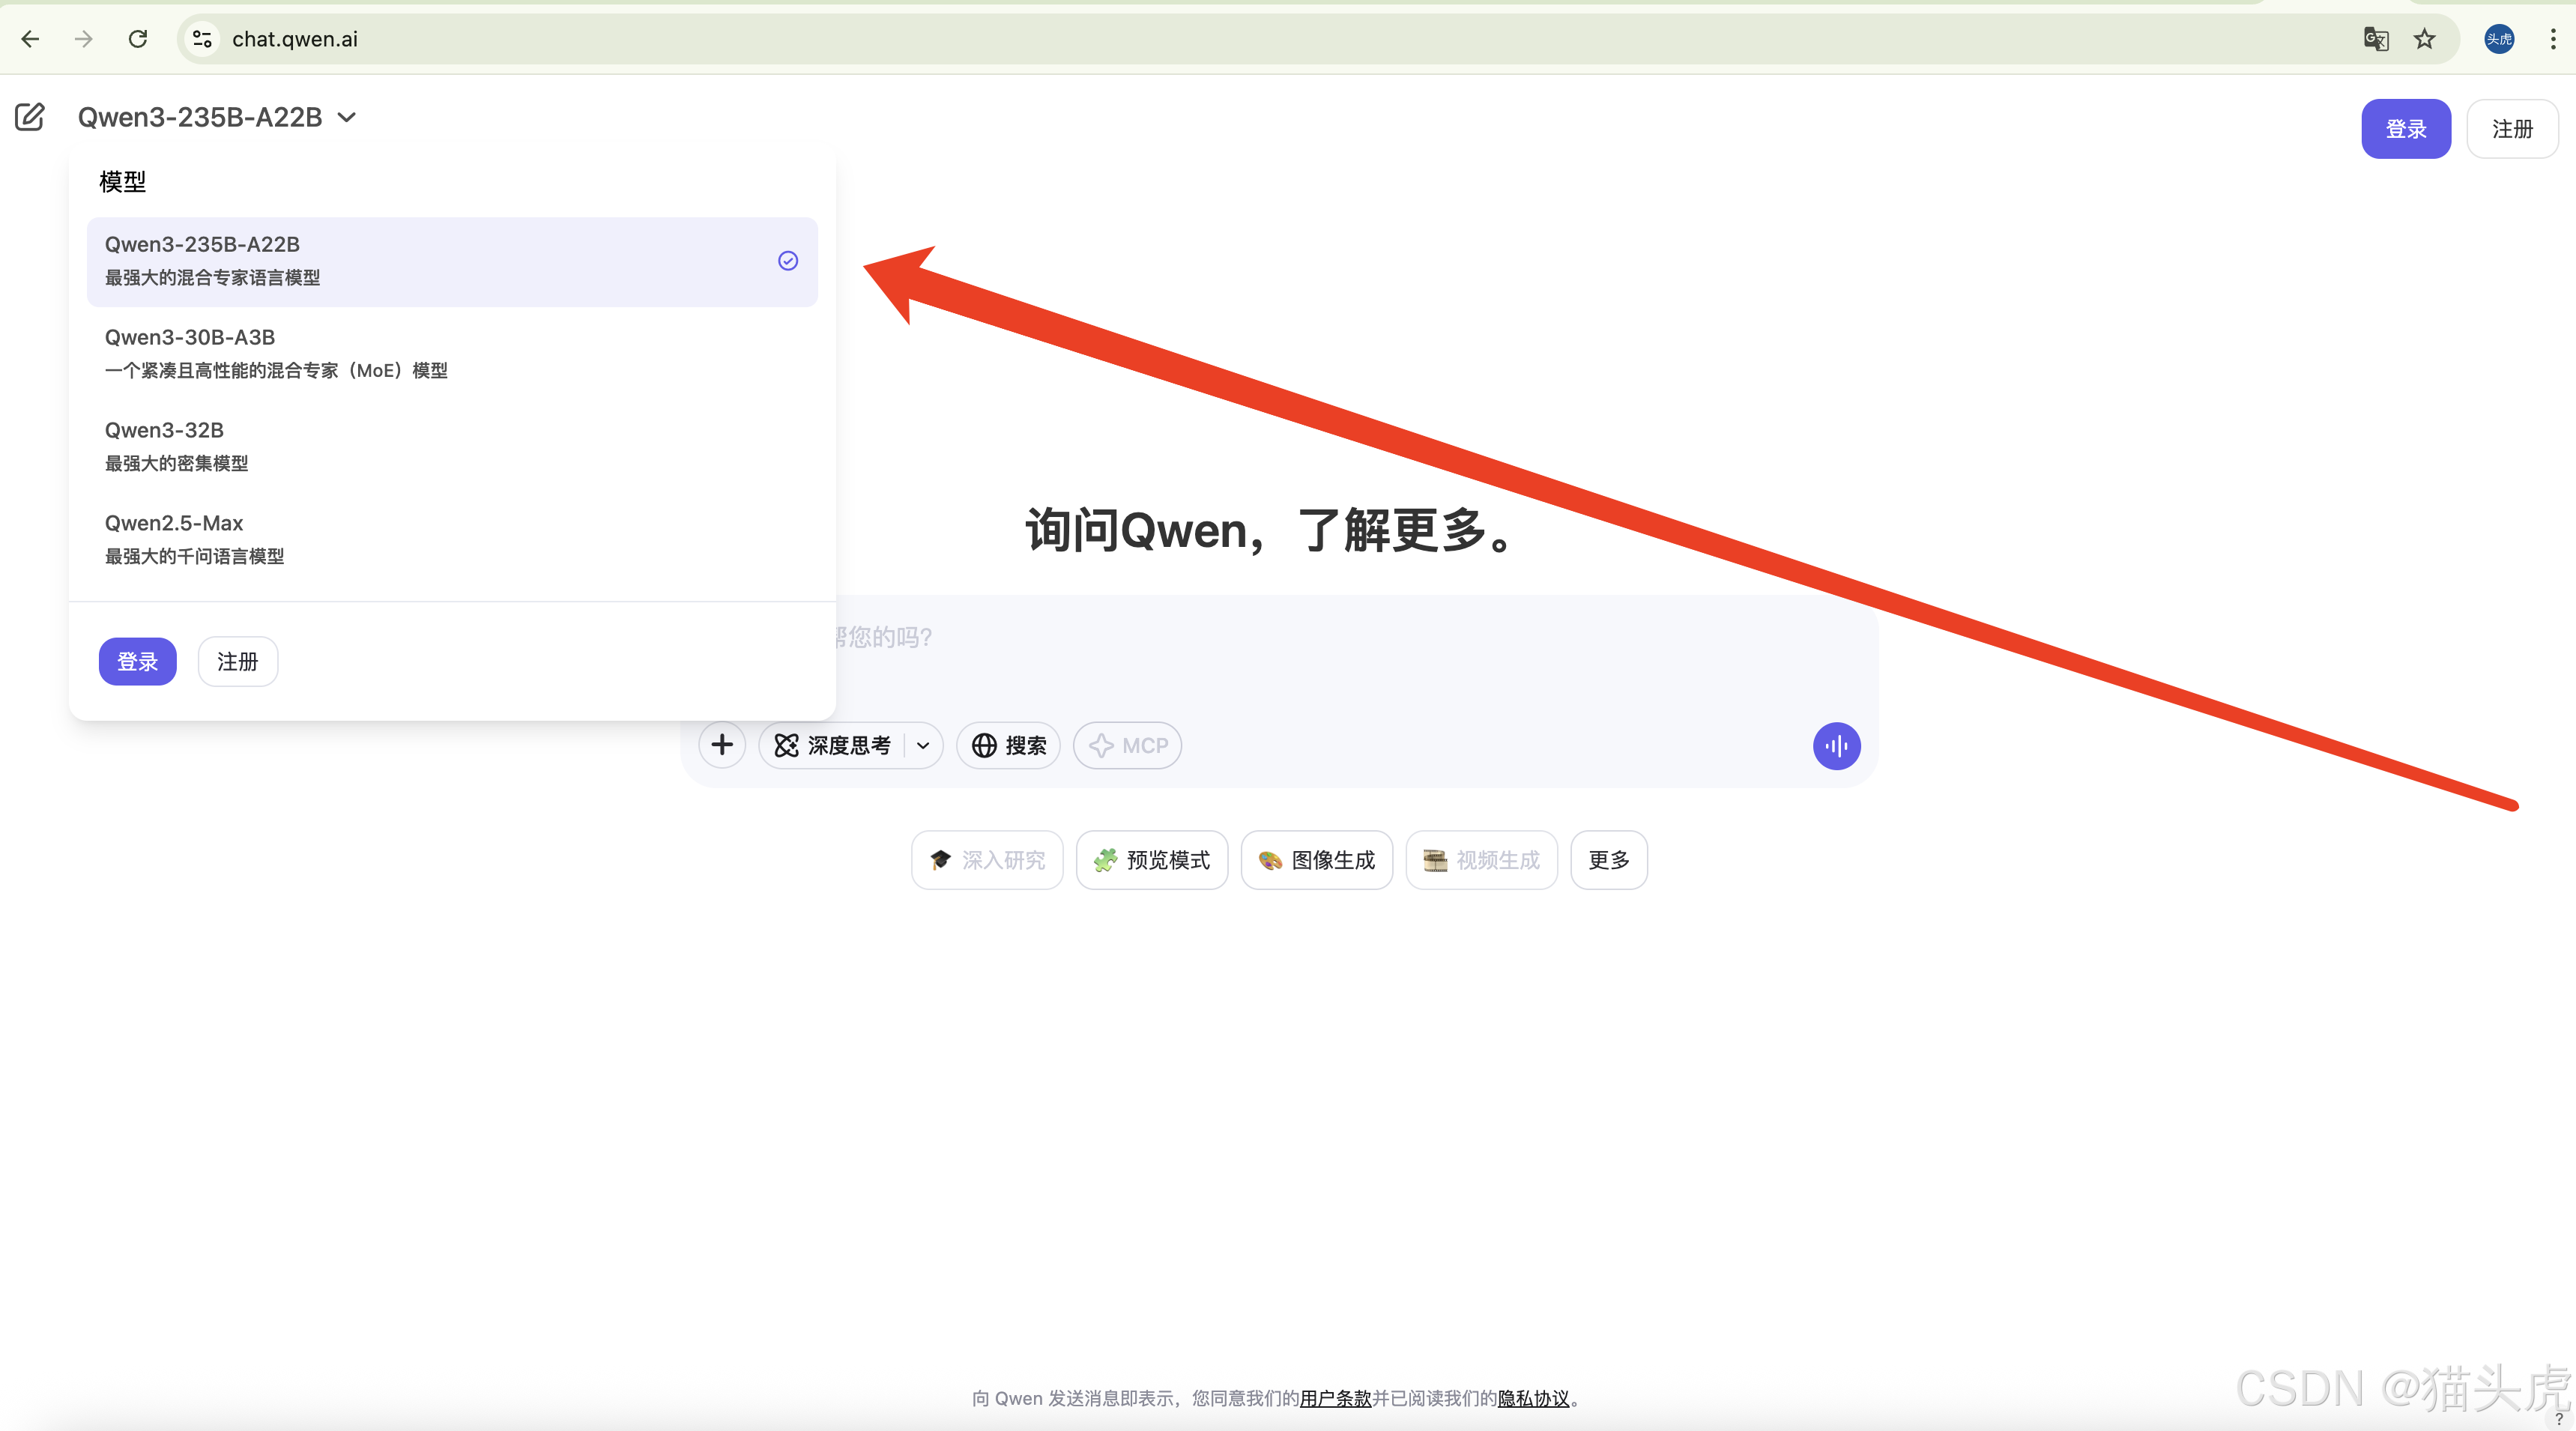This screenshot has height=1431, width=2576.
Task: Reload the page with refresh icon
Action: tap(138, 39)
